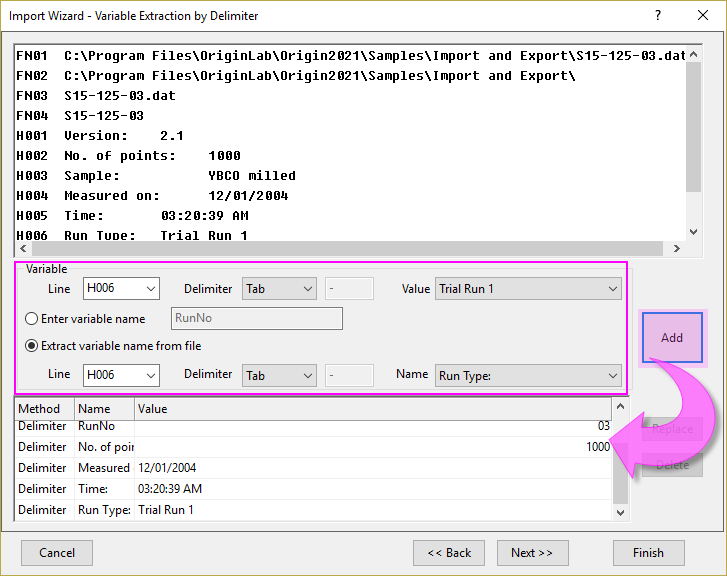Go to the next wizard page
The height and width of the screenshot is (576, 727).
(532, 552)
